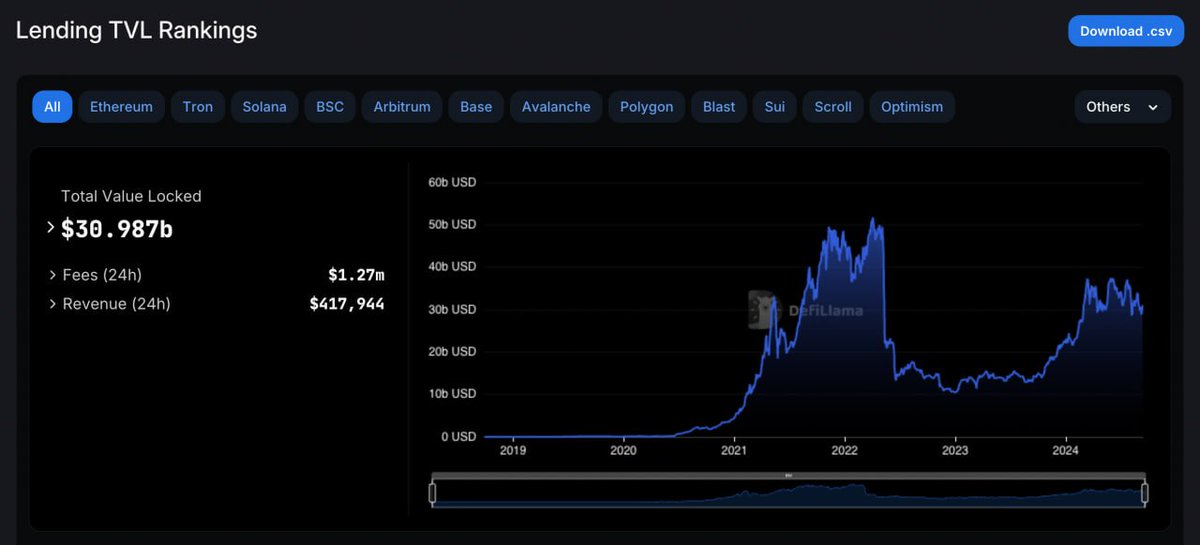Filter rankings by Optimism
This screenshot has height=545, width=1200.
pos(912,107)
